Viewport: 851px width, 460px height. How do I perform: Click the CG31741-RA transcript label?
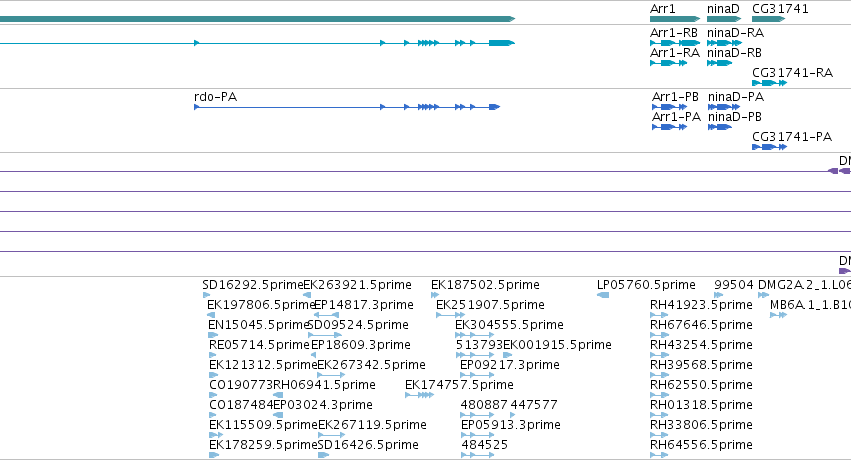[x=792, y=73]
